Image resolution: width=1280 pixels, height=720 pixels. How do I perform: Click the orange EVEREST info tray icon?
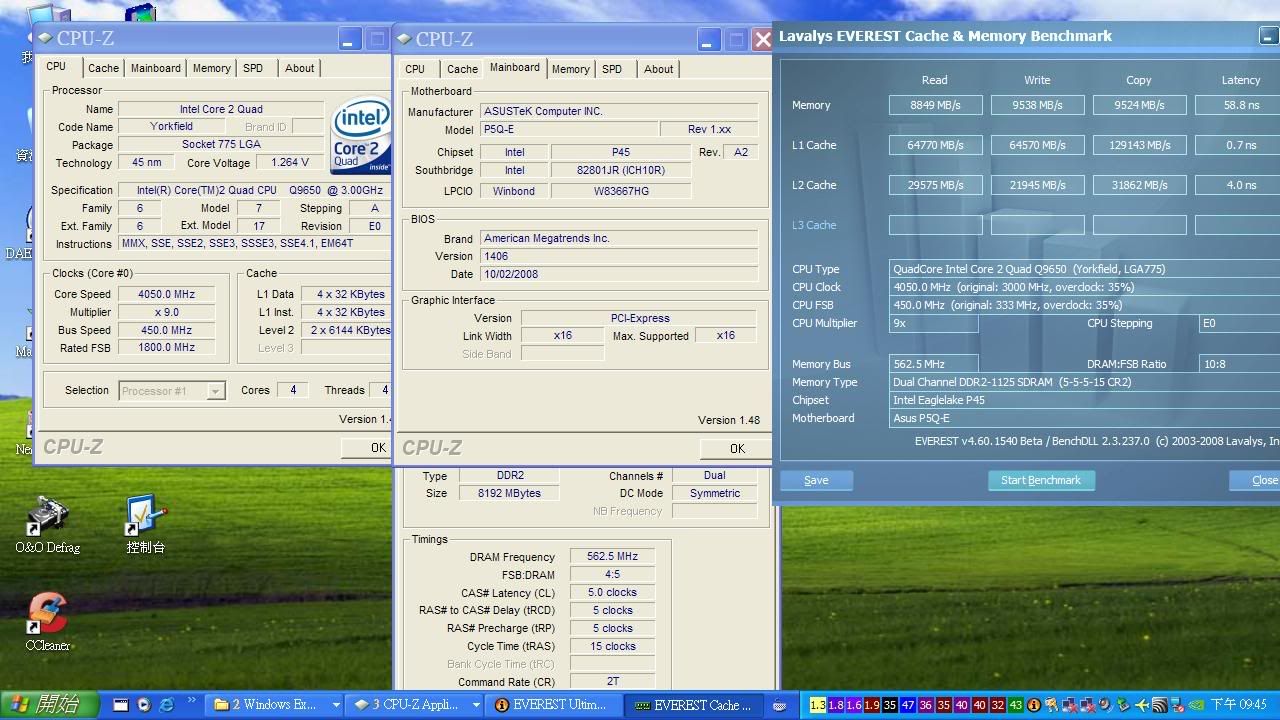coord(1034,705)
